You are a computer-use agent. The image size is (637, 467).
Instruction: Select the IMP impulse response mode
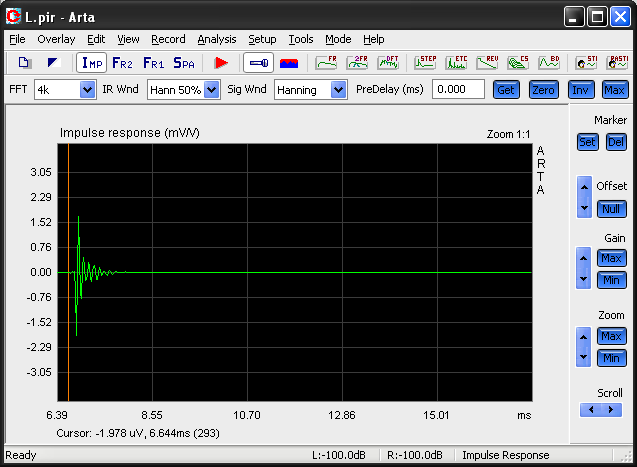pos(92,63)
